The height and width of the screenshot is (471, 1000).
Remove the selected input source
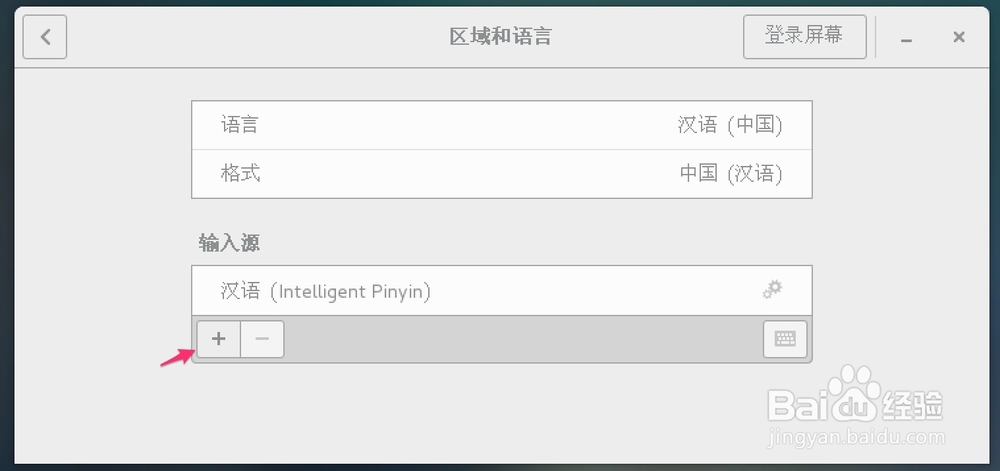pos(262,339)
